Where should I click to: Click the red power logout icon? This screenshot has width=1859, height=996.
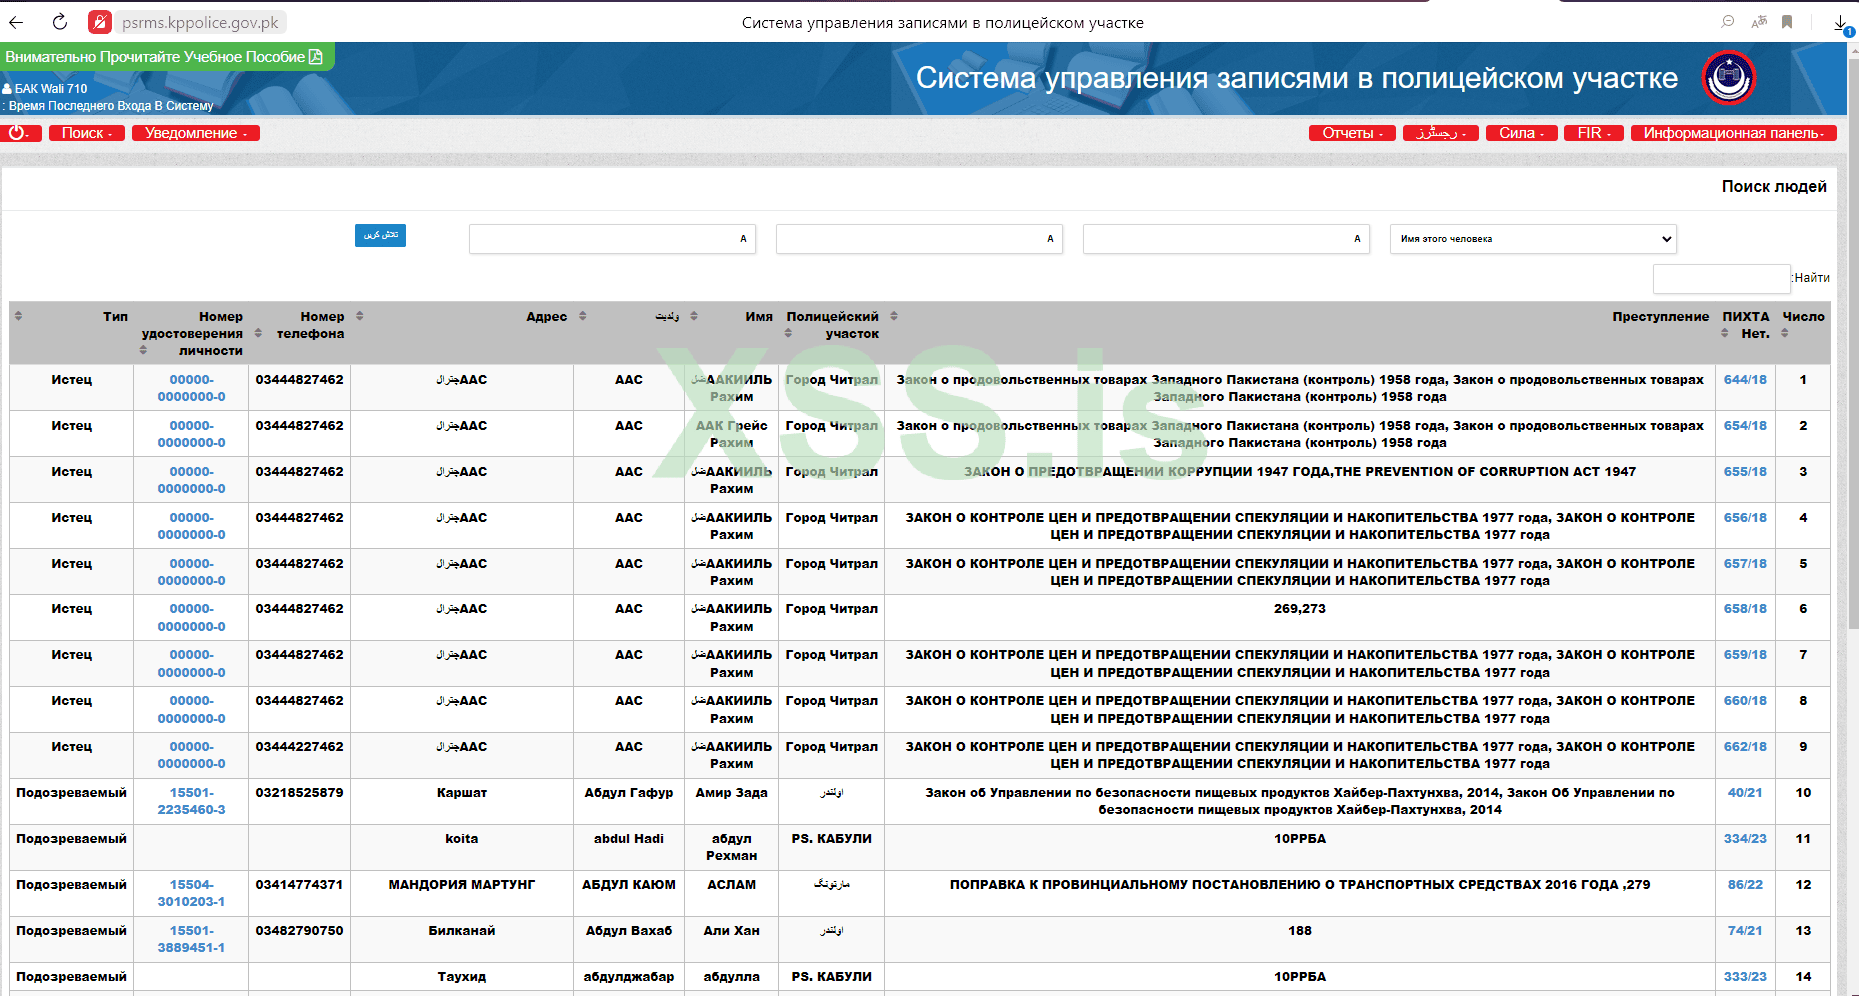tap(20, 133)
